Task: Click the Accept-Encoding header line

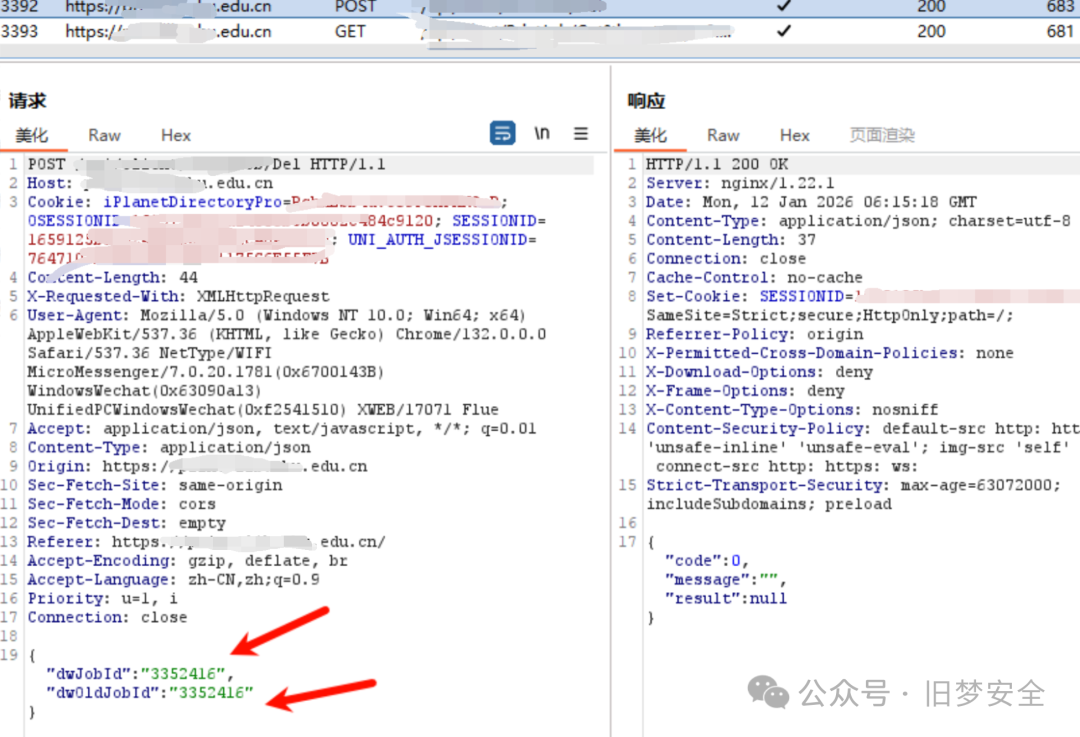Action: tap(187, 561)
